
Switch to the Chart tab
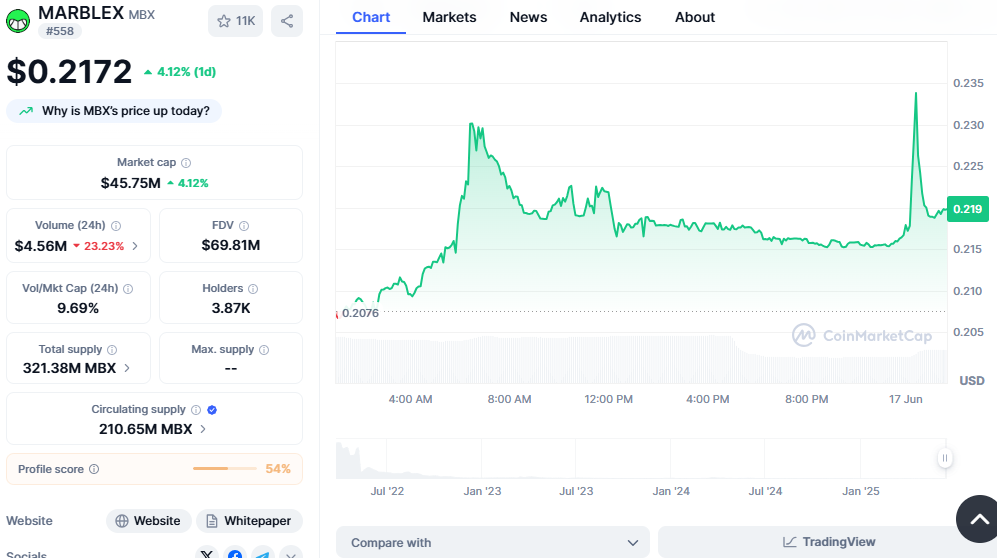[x=371, y=17]
